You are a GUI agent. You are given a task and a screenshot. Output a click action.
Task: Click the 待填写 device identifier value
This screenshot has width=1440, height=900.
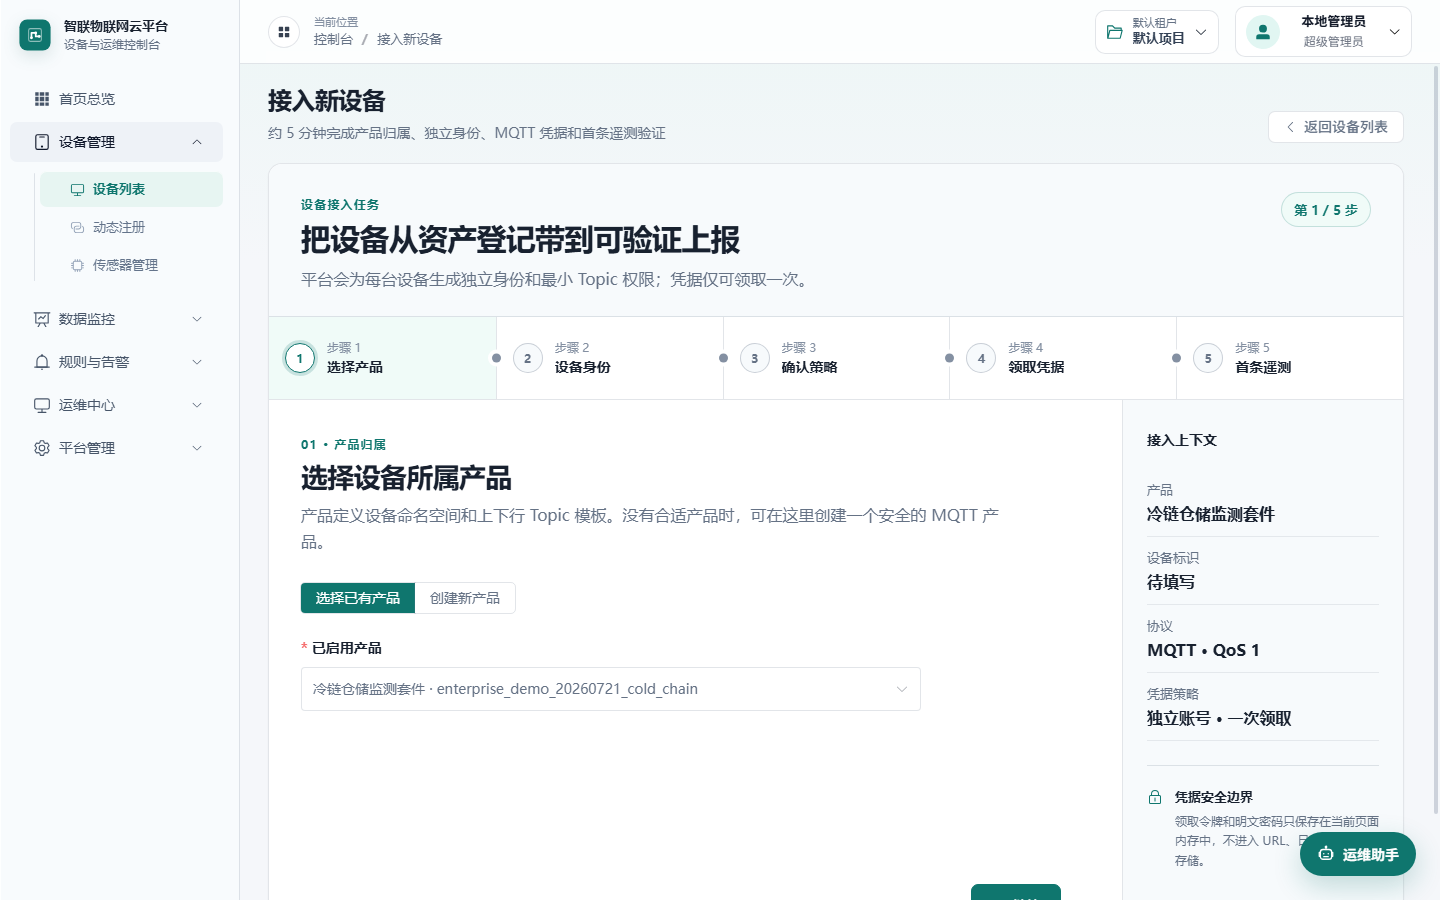[x=1171, y=582]
